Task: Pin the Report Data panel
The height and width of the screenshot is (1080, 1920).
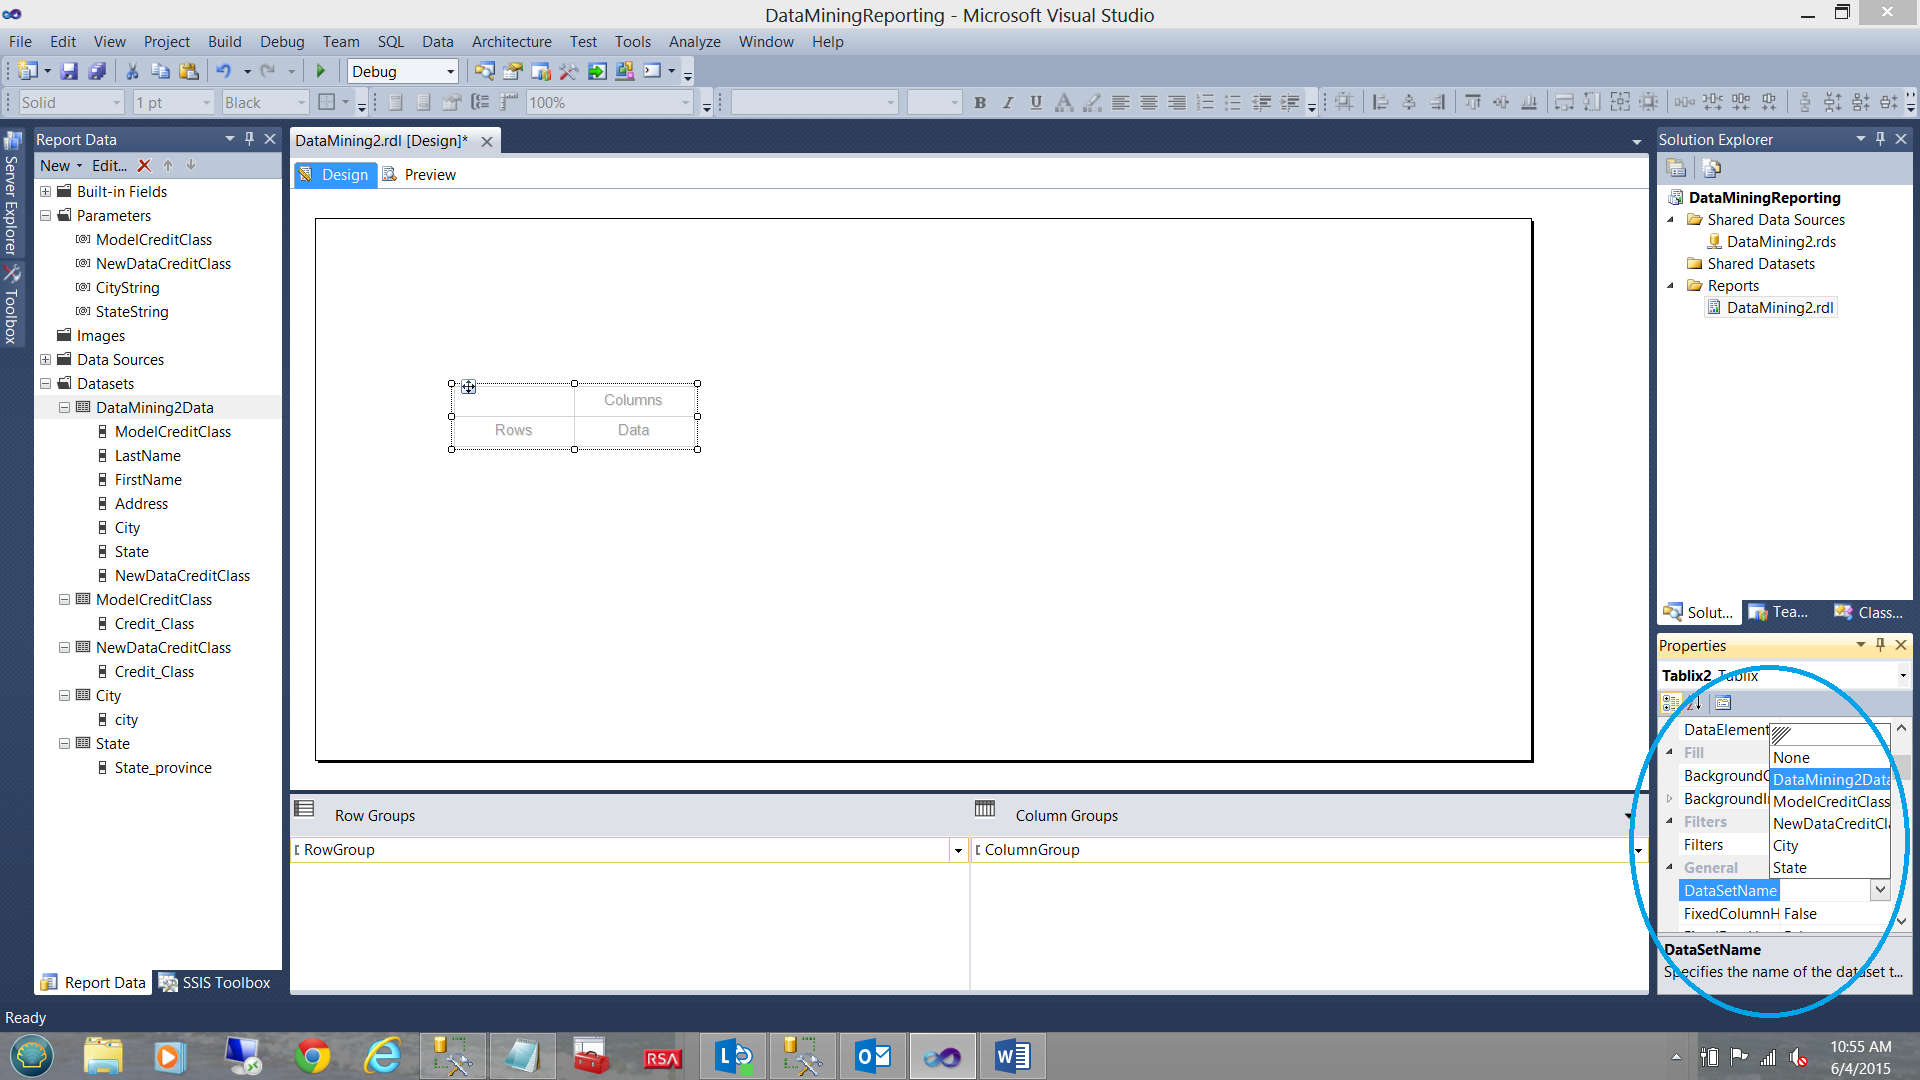Action: click(x=249, y=139)
